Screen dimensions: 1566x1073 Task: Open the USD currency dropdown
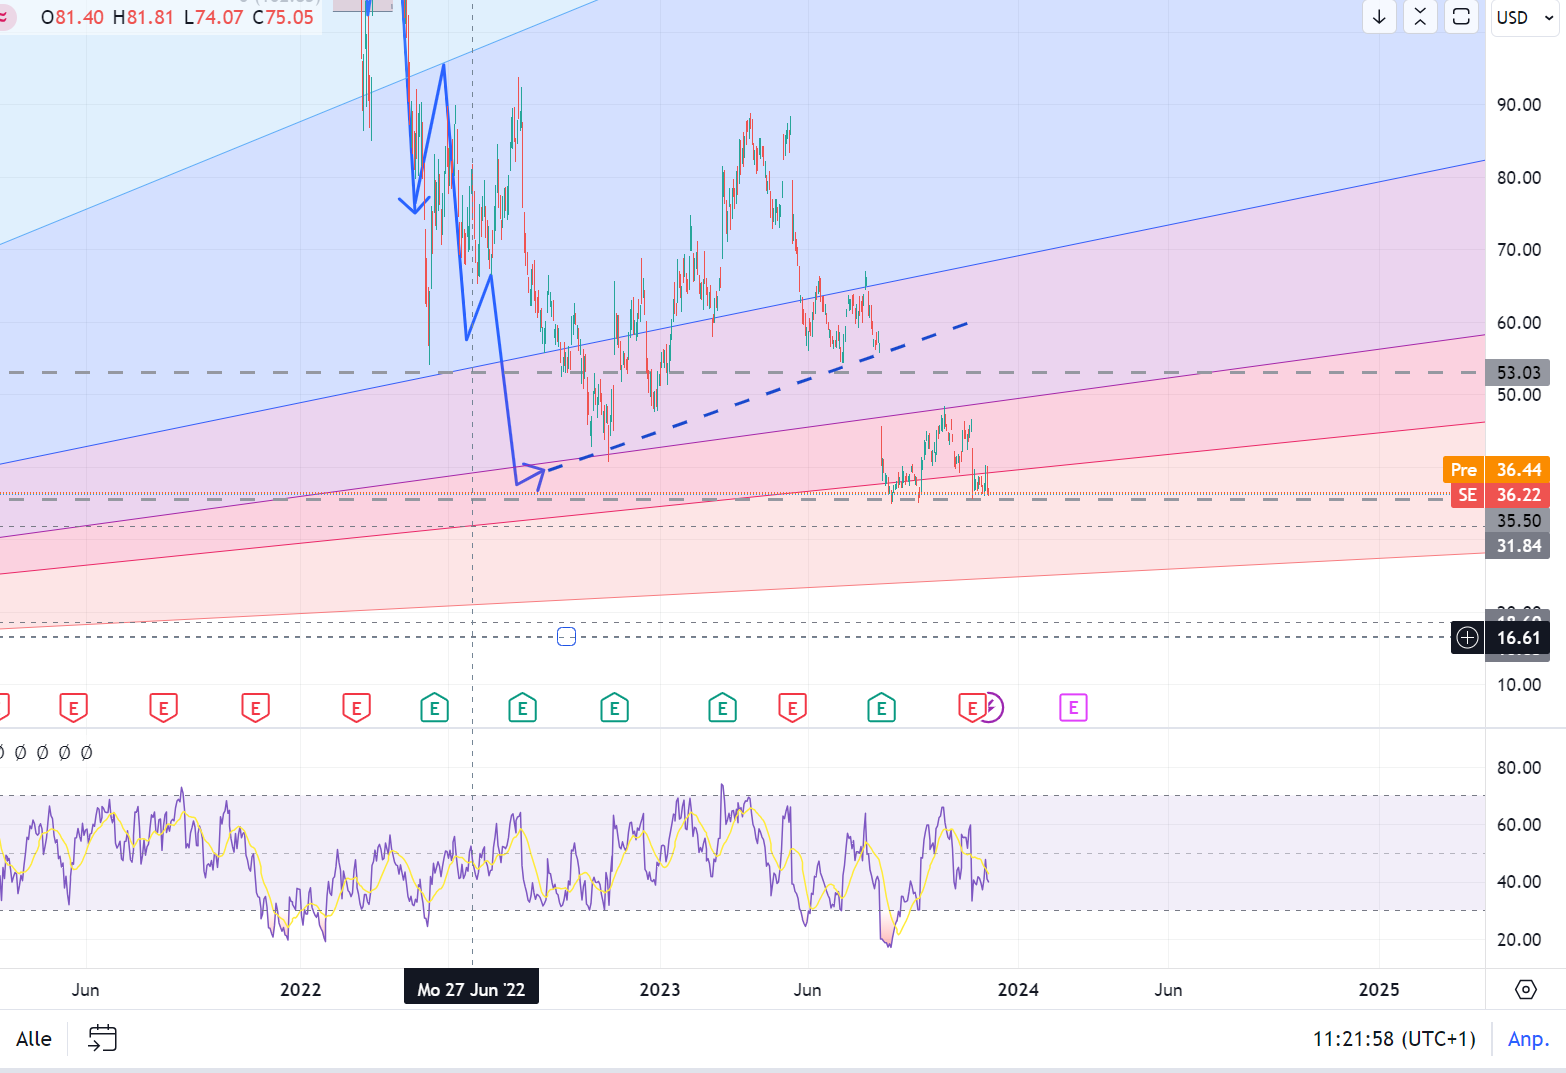(1524, 18)
